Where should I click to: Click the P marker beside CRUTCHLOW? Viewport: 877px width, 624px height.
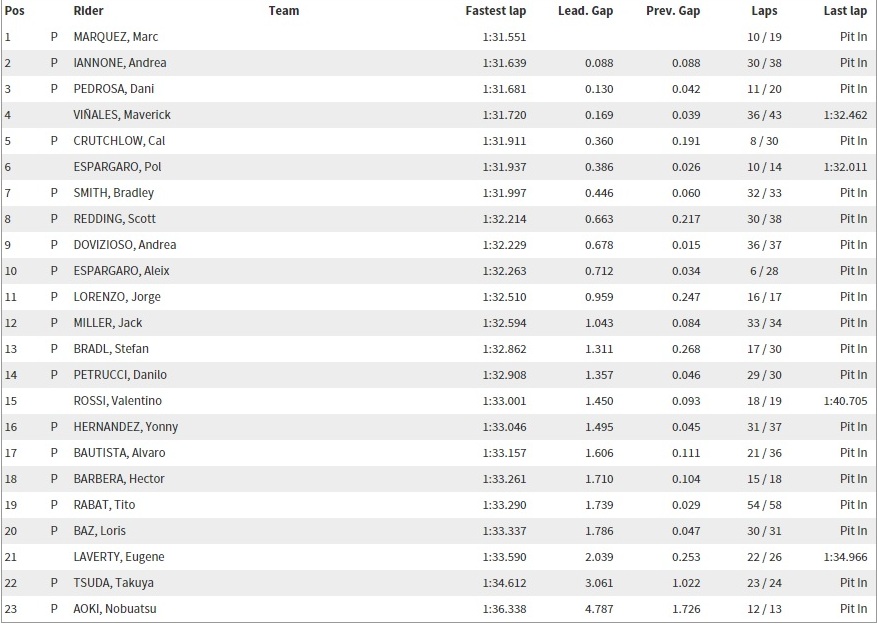pos(54,141)
